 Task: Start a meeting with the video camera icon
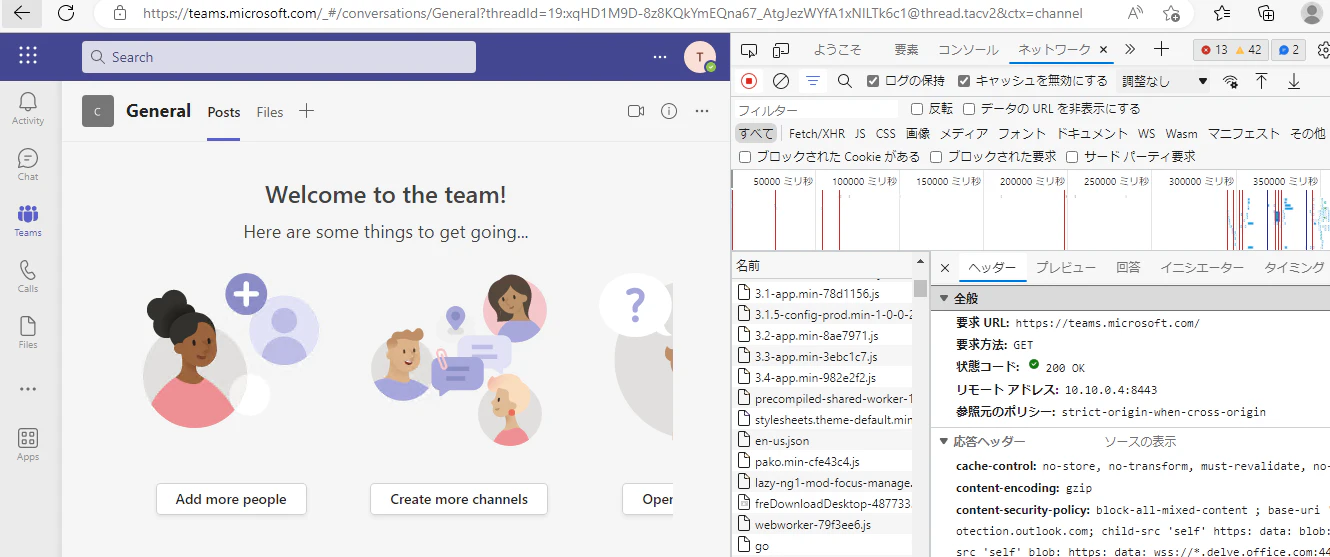pos(636,111)
